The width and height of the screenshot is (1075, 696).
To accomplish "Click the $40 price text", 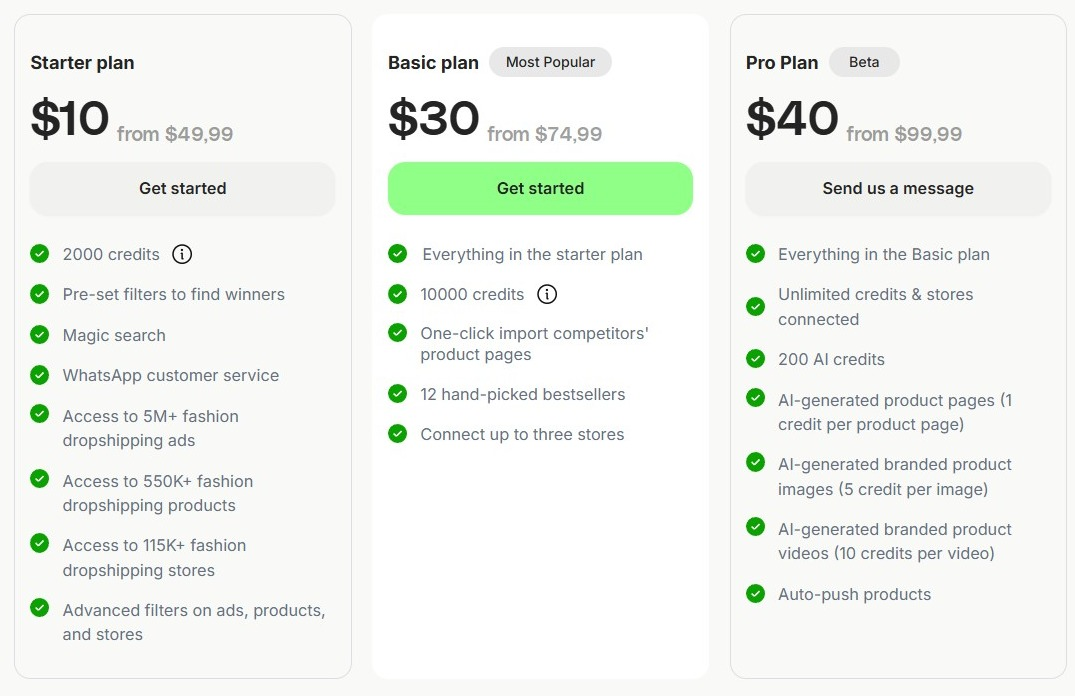I will tap(792, 118).
